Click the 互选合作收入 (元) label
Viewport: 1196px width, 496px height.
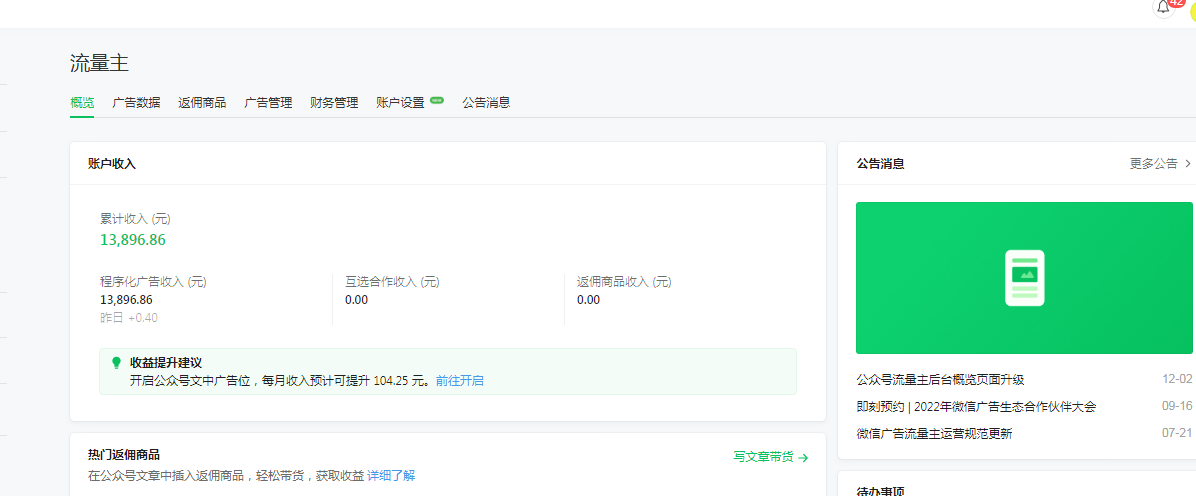pyautogui.click(x=392, y=282)
